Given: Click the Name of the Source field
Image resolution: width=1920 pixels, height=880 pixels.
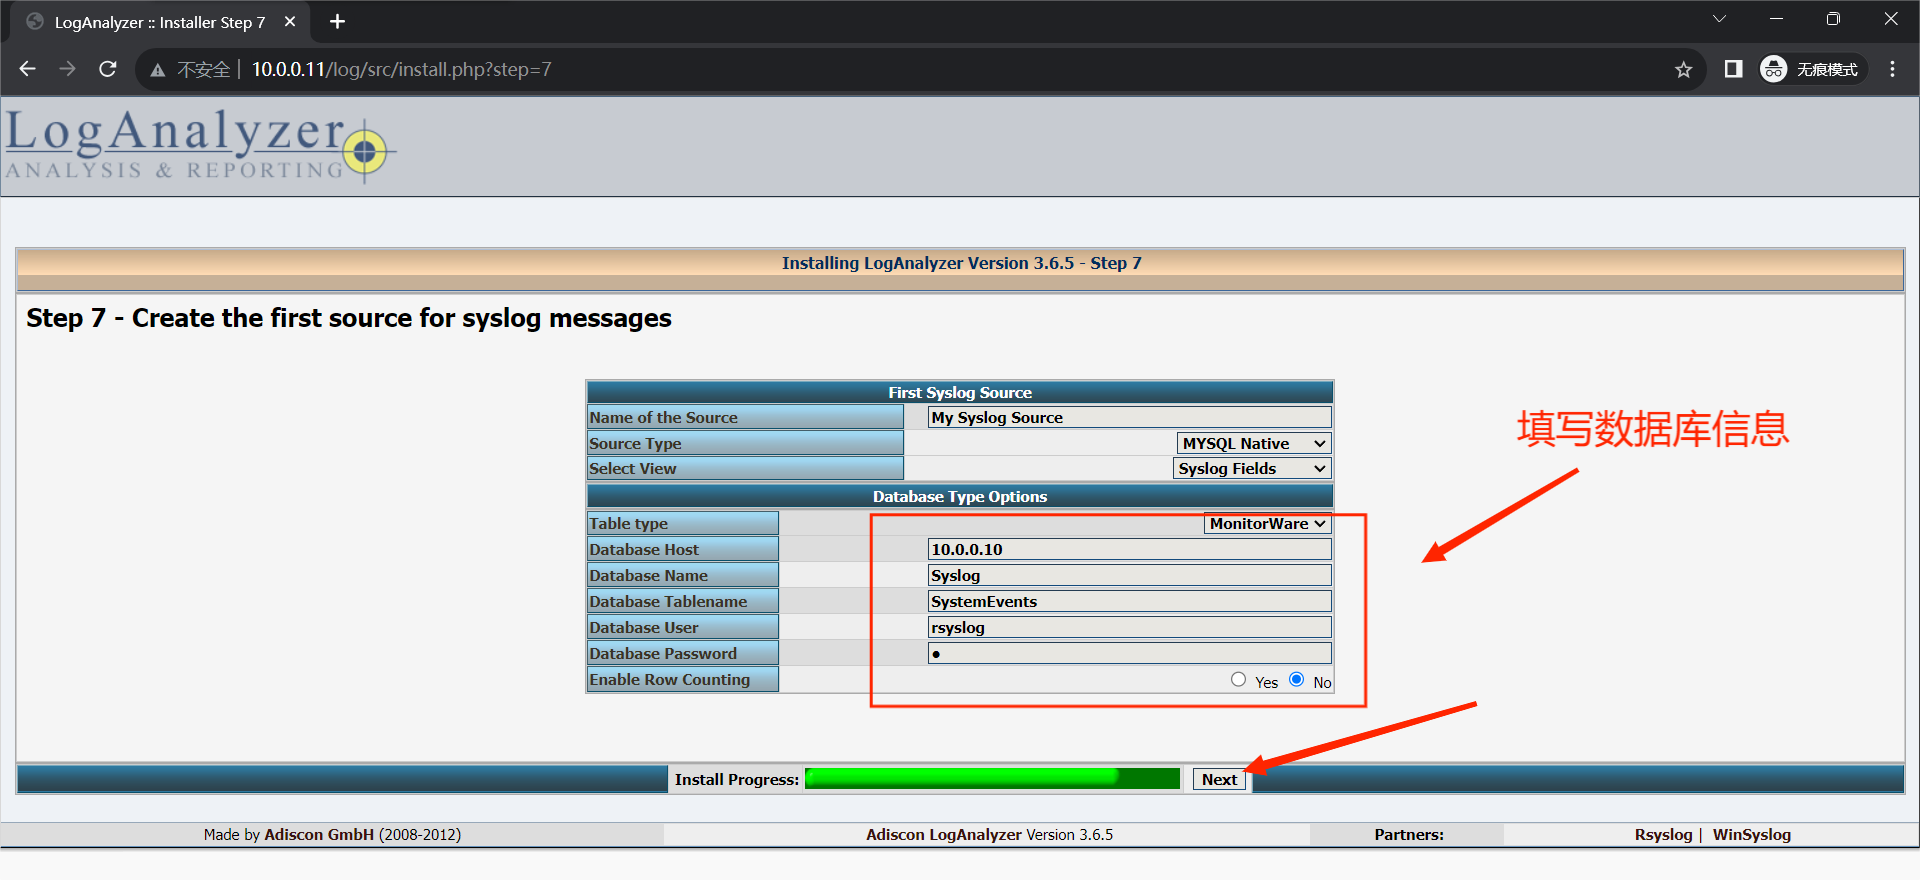Looking at the screenshot, I should (1130, 417).
